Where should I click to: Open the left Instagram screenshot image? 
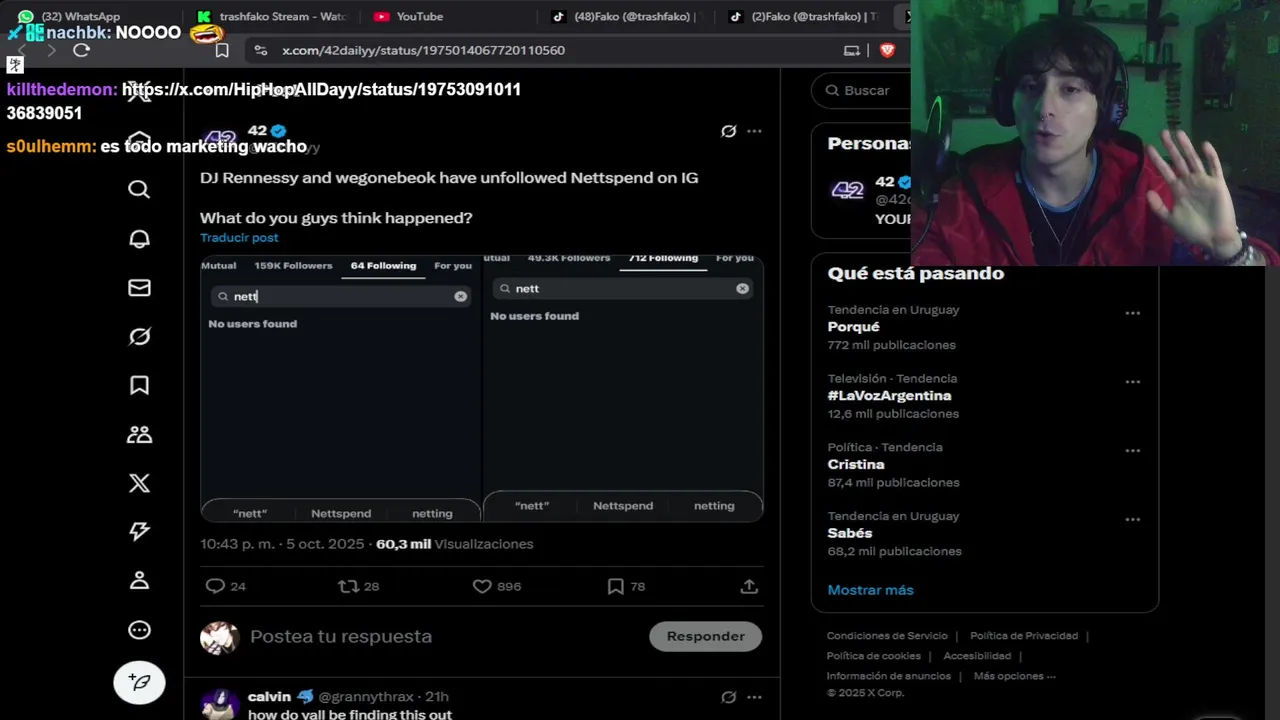click(x=341, y=390)
